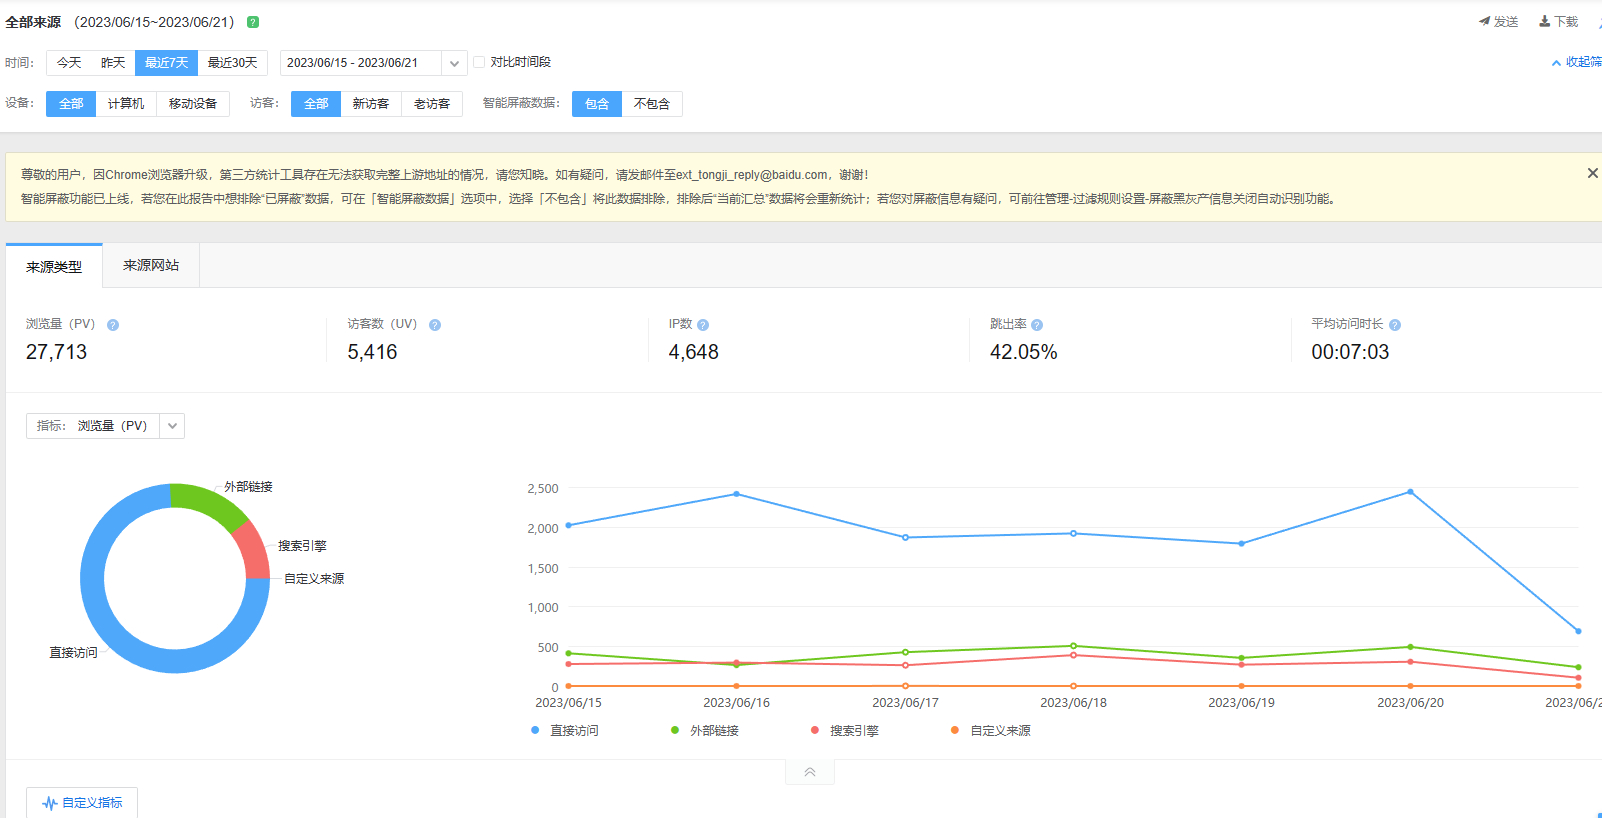Click the 外部链接 donut chart label

(248, 487)
